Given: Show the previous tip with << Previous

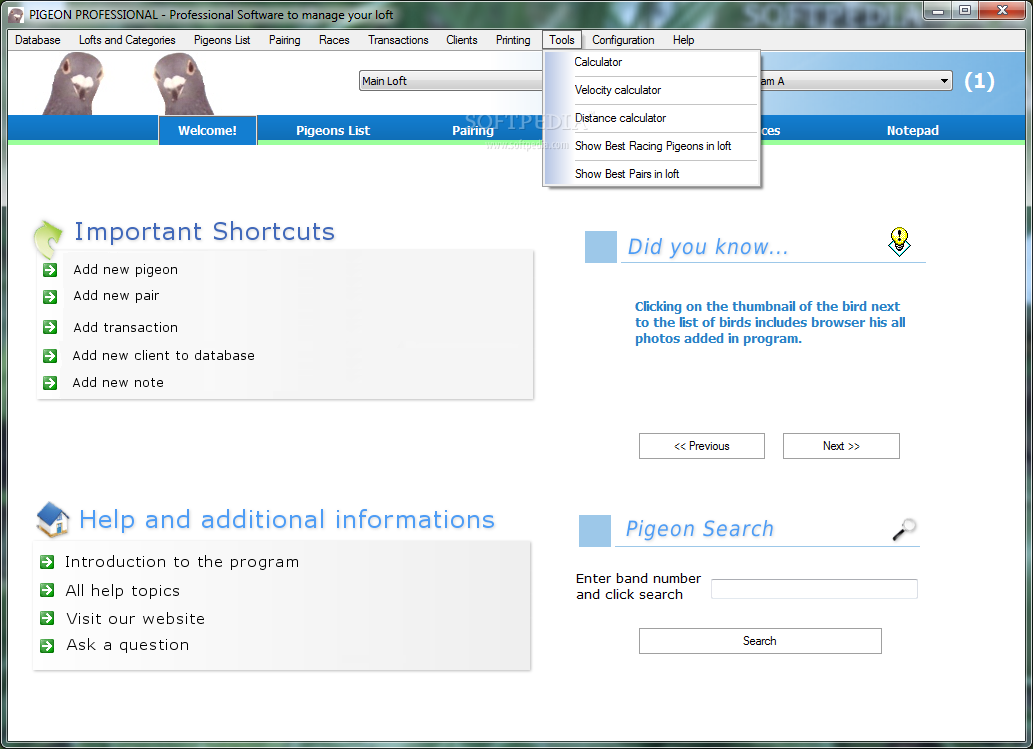Looking at the screenshot, I should pyautogui.click(x=702, y=446).
